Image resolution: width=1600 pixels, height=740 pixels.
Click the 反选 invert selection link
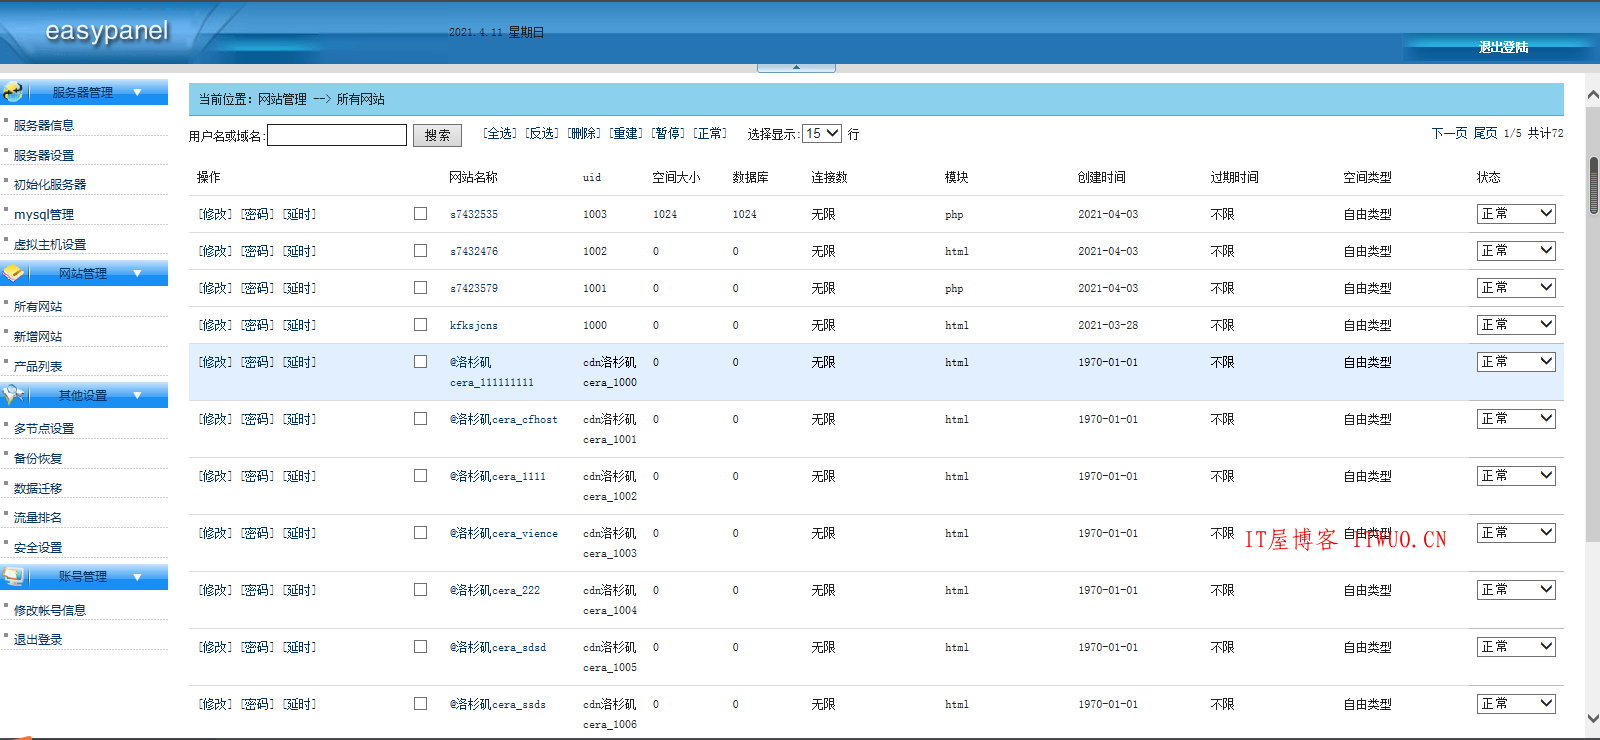(542, 133)
